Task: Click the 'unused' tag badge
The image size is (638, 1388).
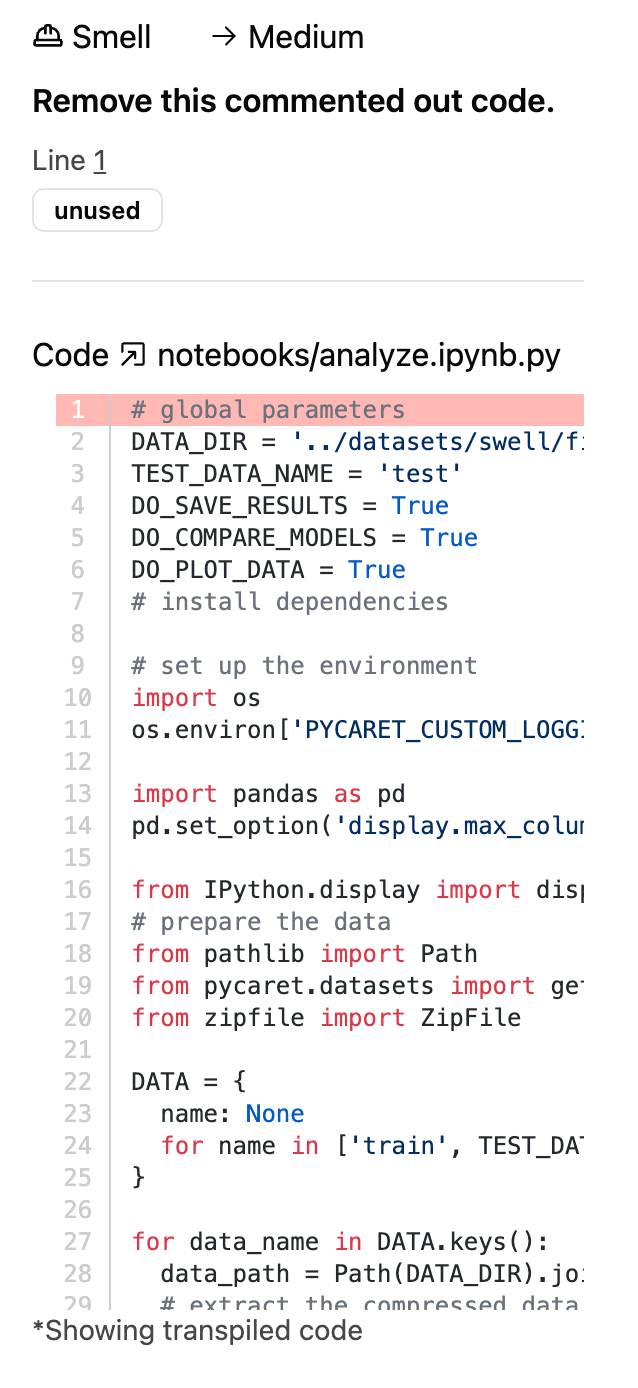Action: (97, 211)
